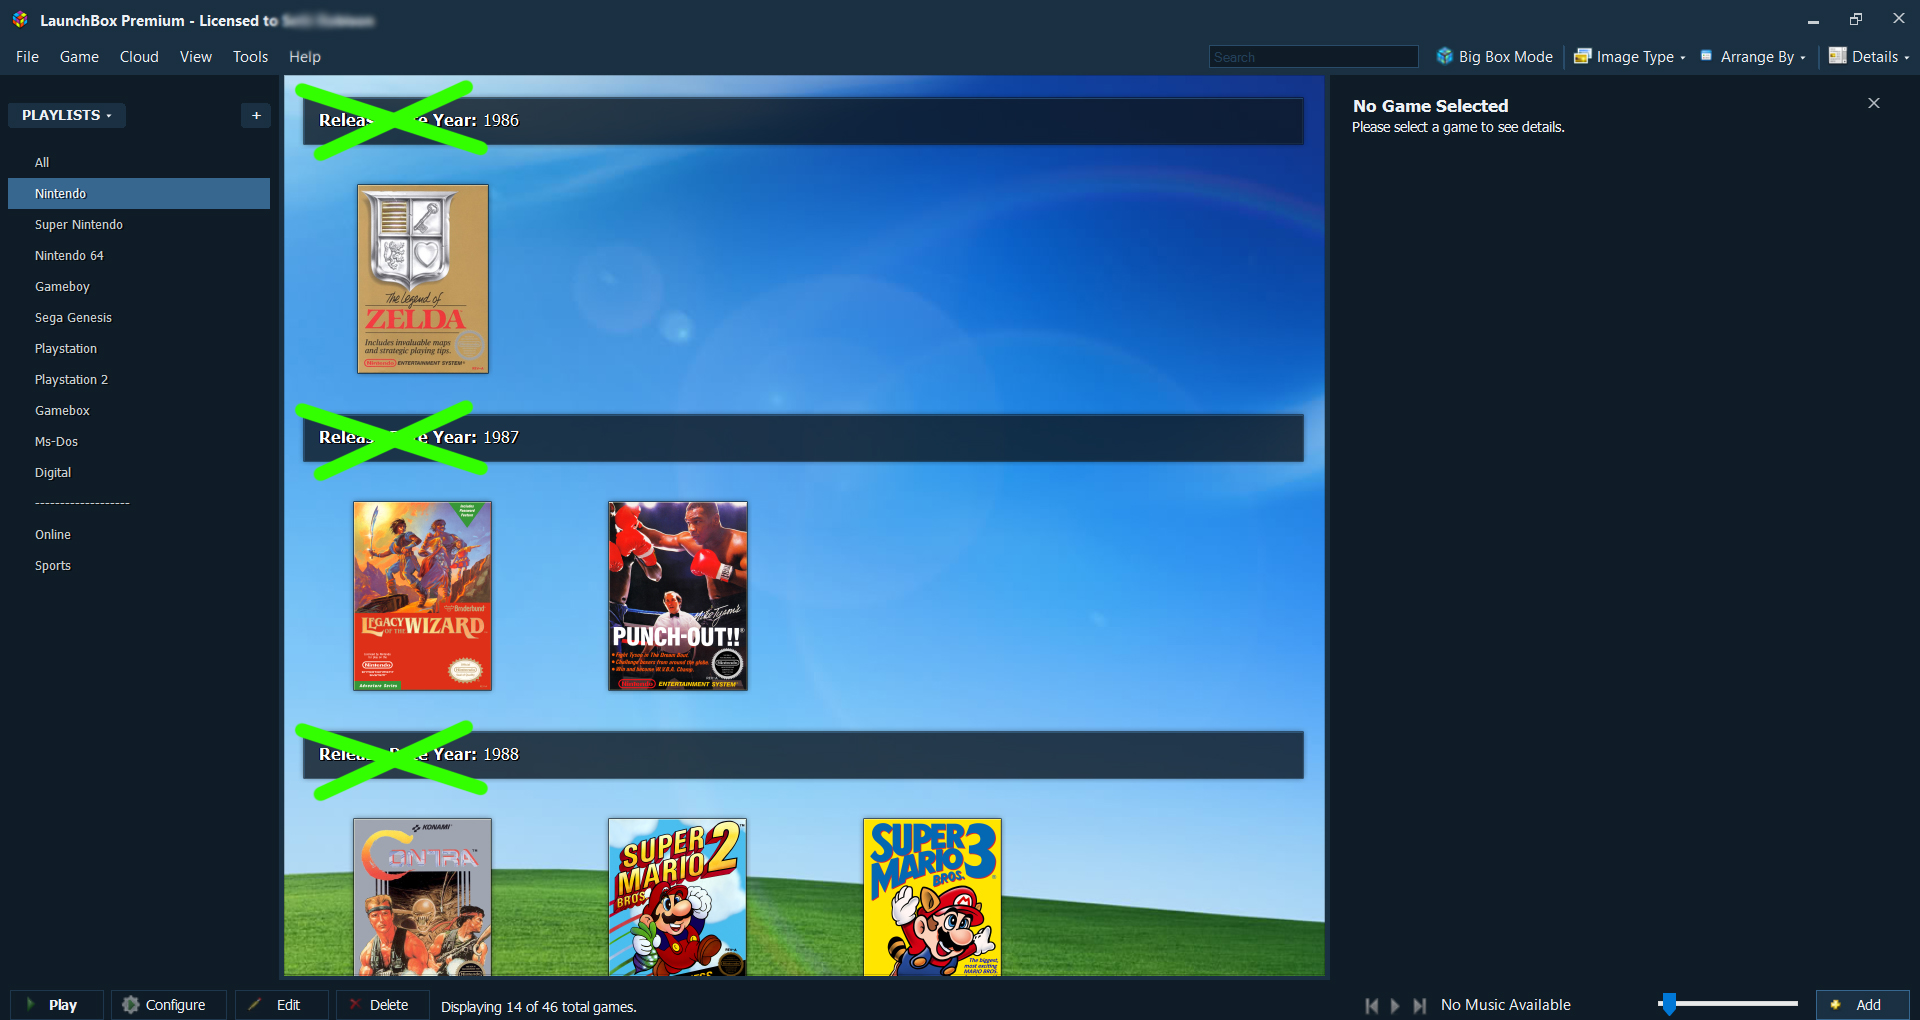Open the PLAYLISTS dropdown
Viewport: 1920px width, 1020px height.
point(67,115)
